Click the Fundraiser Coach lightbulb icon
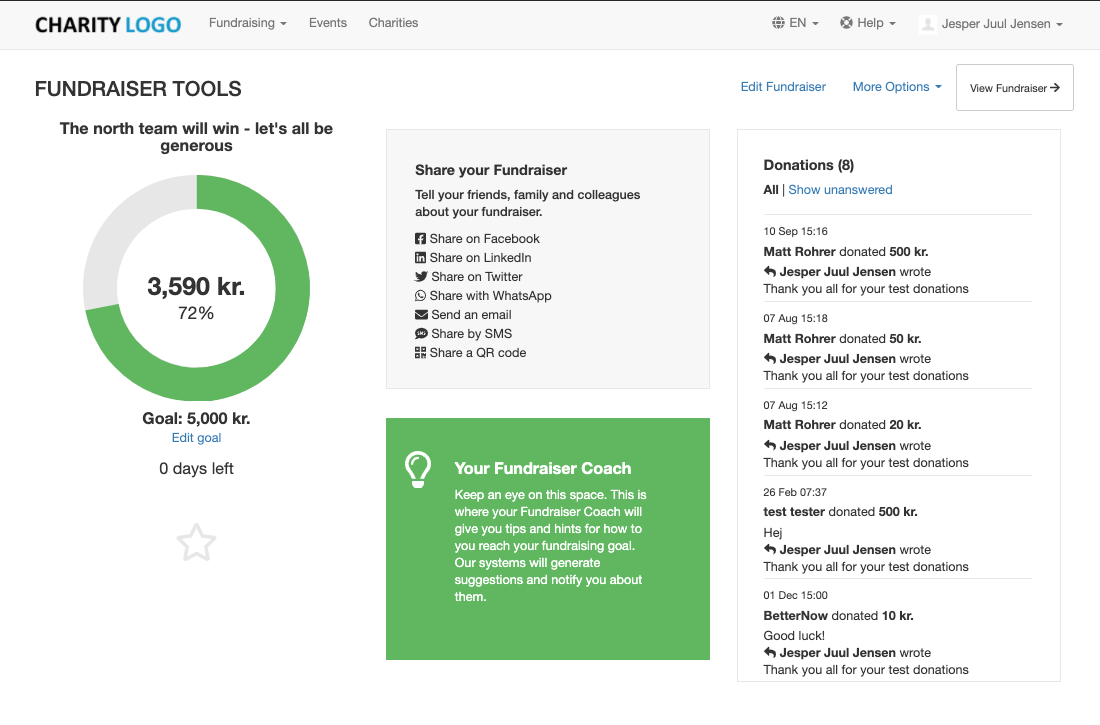 417,469
